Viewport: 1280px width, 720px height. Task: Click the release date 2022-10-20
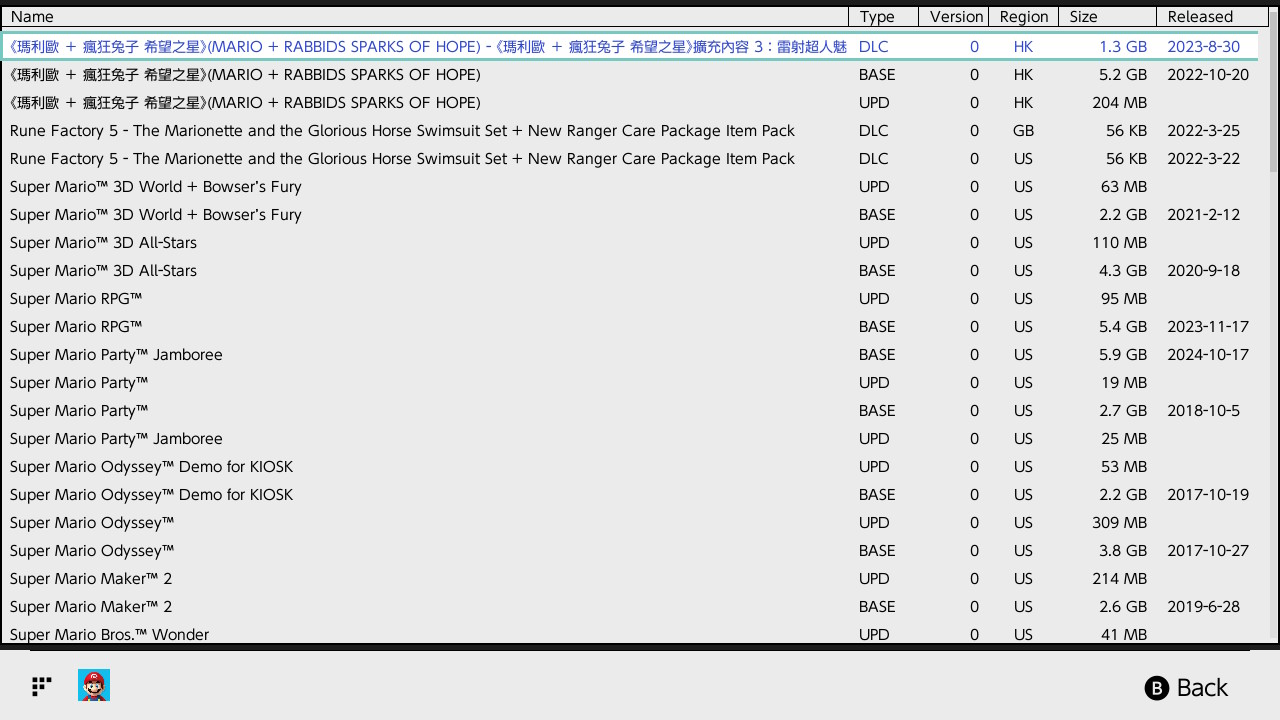point(1208,74)
